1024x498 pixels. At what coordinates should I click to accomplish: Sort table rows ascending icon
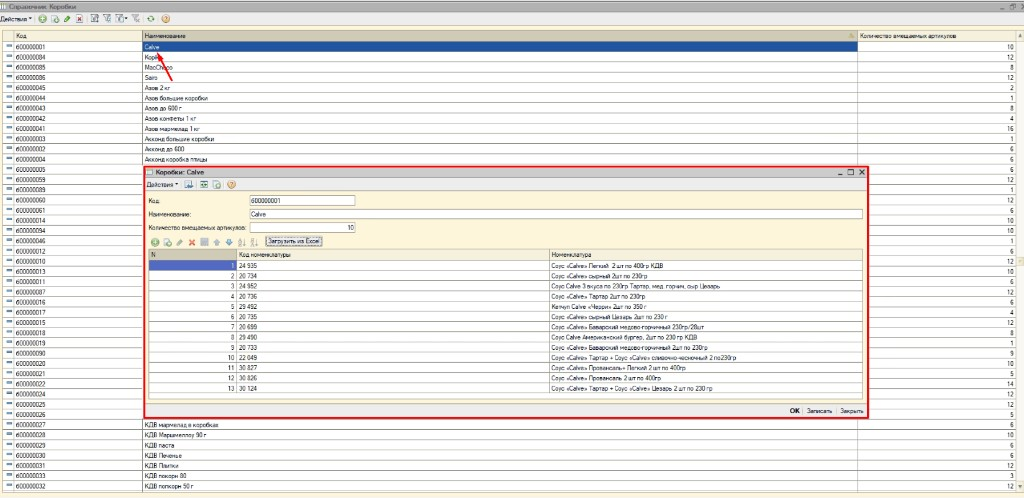(242, 242)
